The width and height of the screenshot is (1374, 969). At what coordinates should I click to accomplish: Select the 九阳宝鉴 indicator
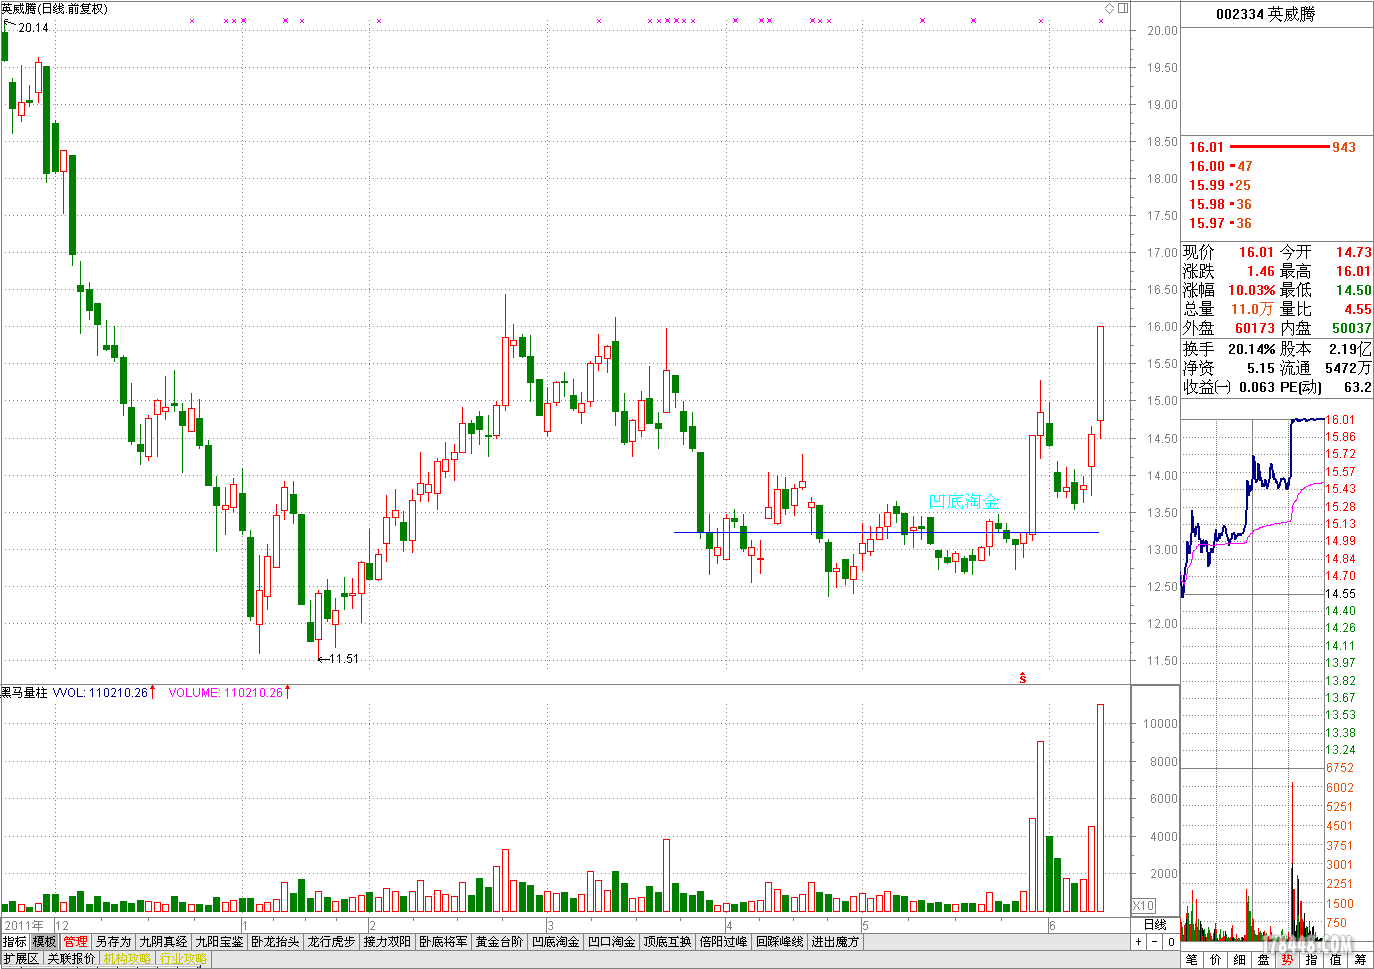point(219,942)
